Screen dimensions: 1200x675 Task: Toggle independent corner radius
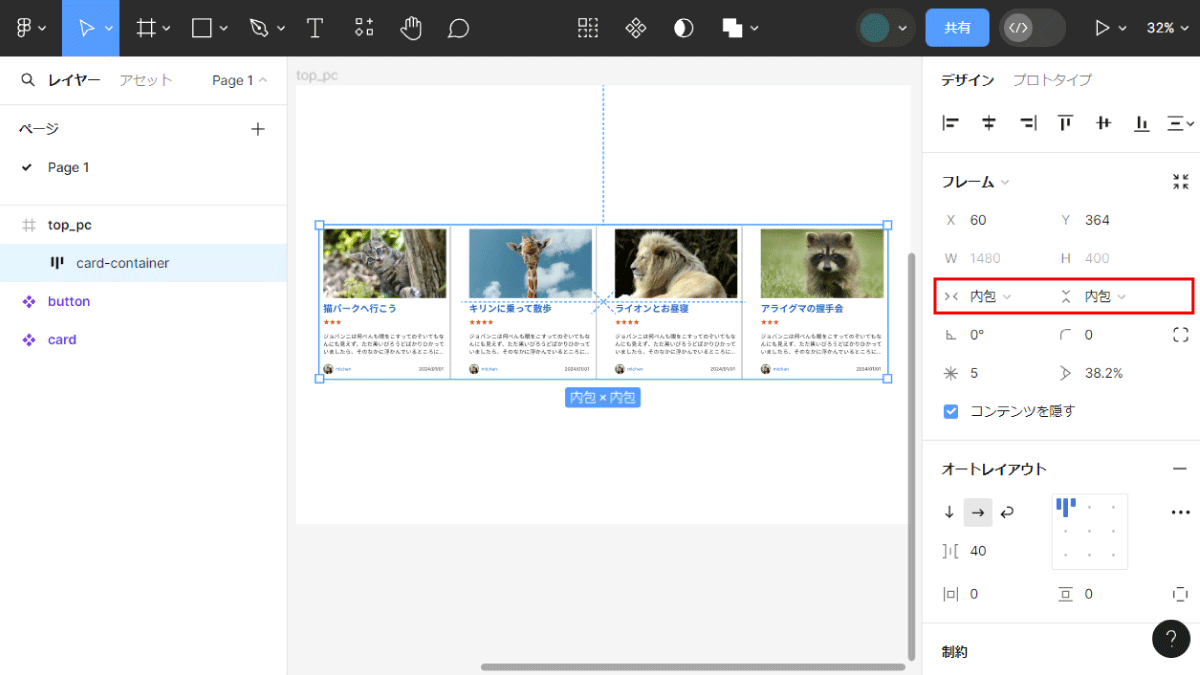point(1181,335)
